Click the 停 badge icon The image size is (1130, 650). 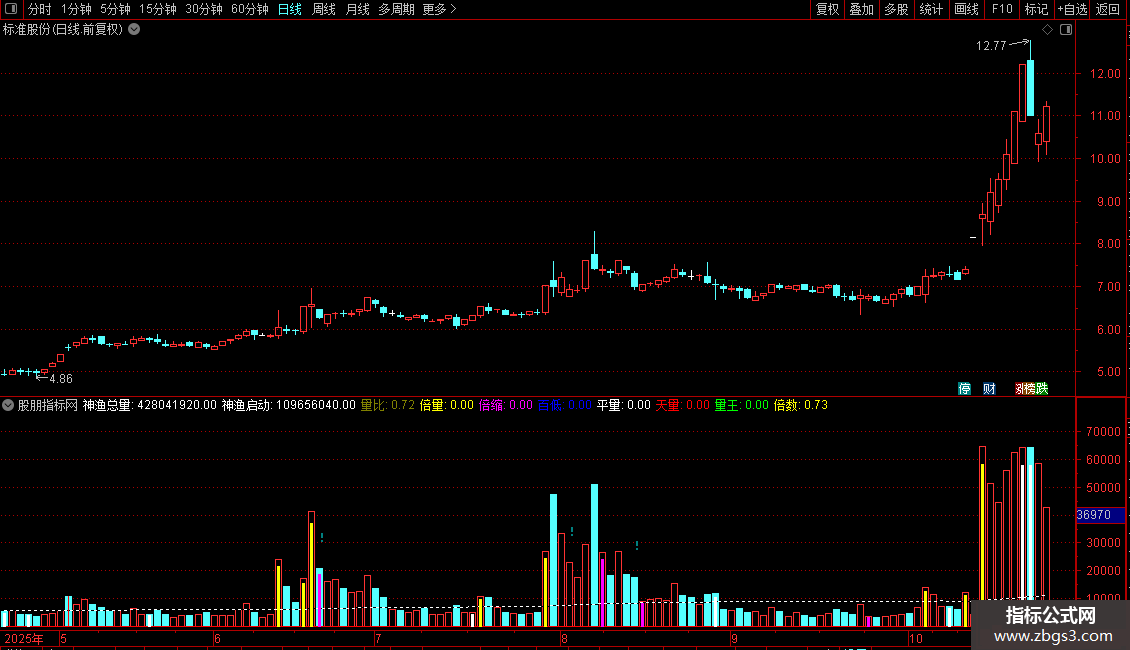(x=964, y=388)
